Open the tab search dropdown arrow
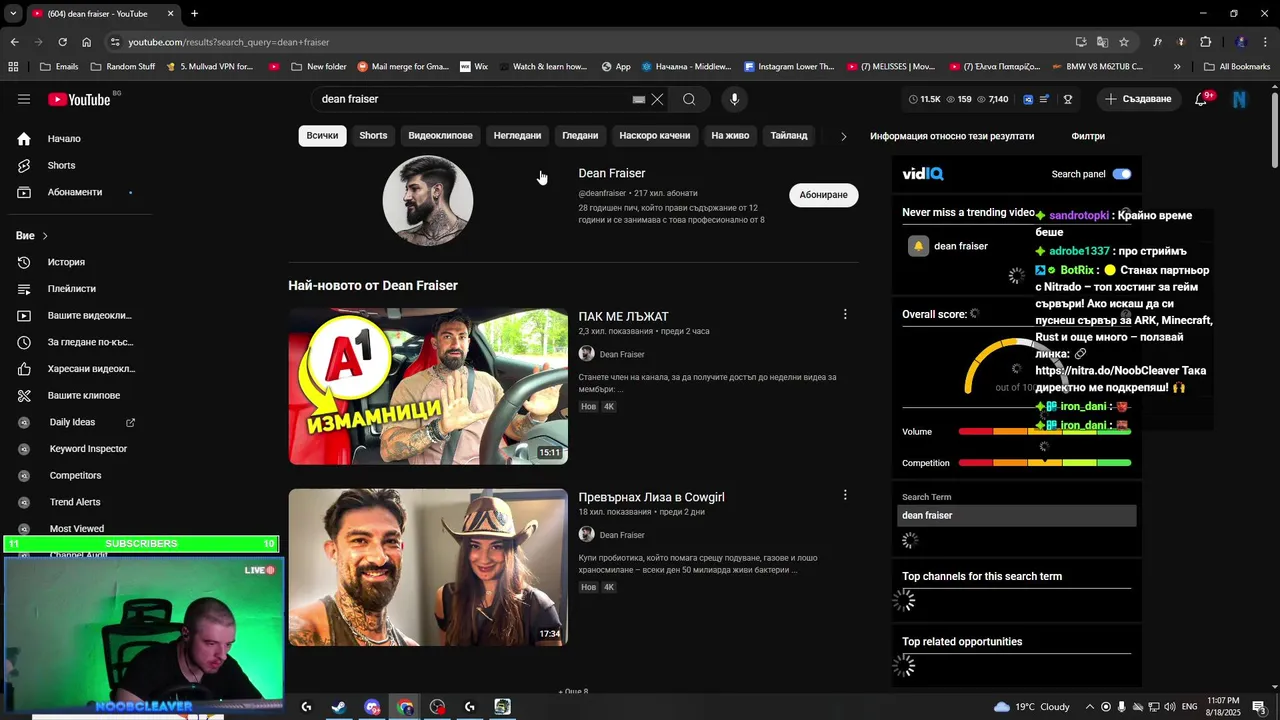 click(13, 13)
